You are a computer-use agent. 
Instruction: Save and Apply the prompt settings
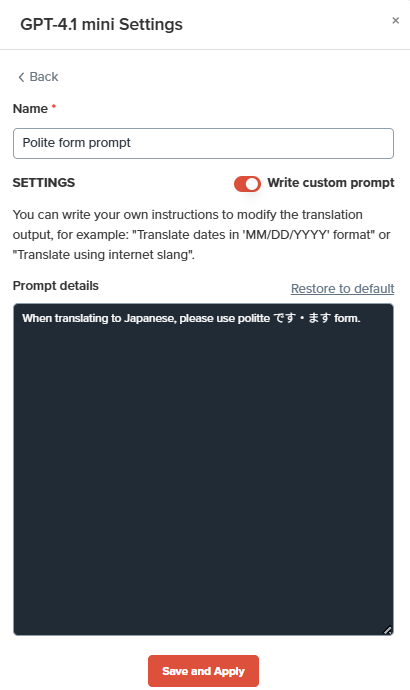(203, 671)
